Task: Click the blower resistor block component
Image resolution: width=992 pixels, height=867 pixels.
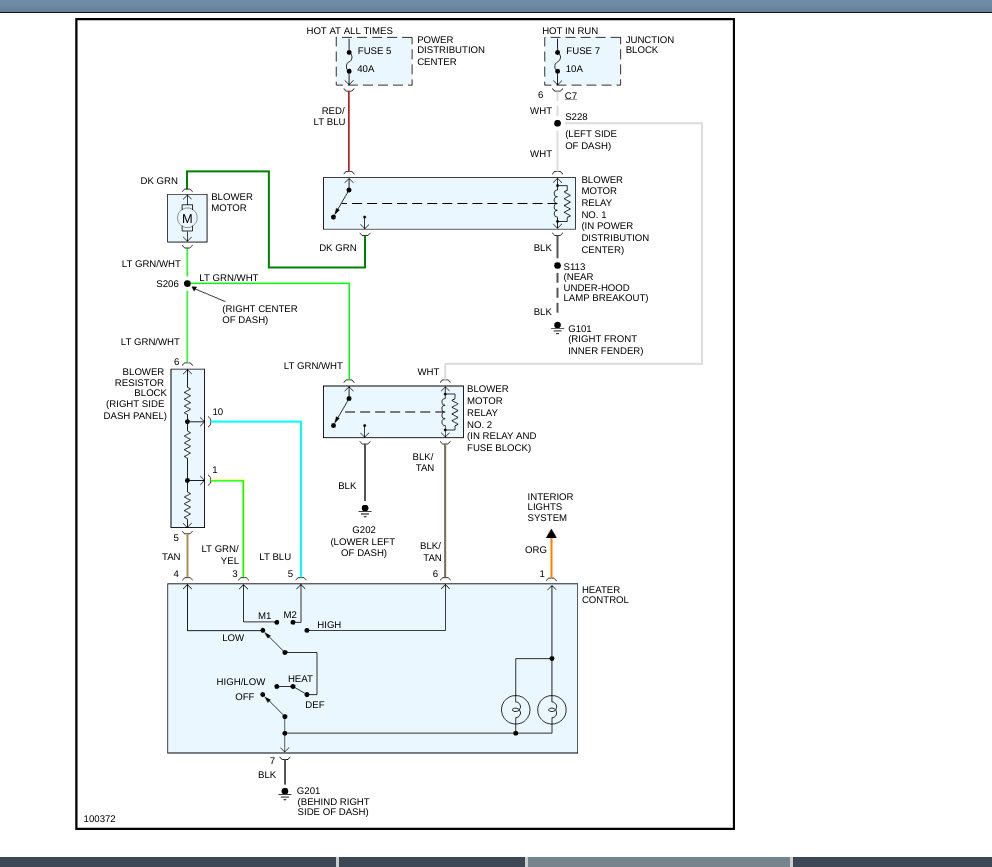Action: click(187, 448)
